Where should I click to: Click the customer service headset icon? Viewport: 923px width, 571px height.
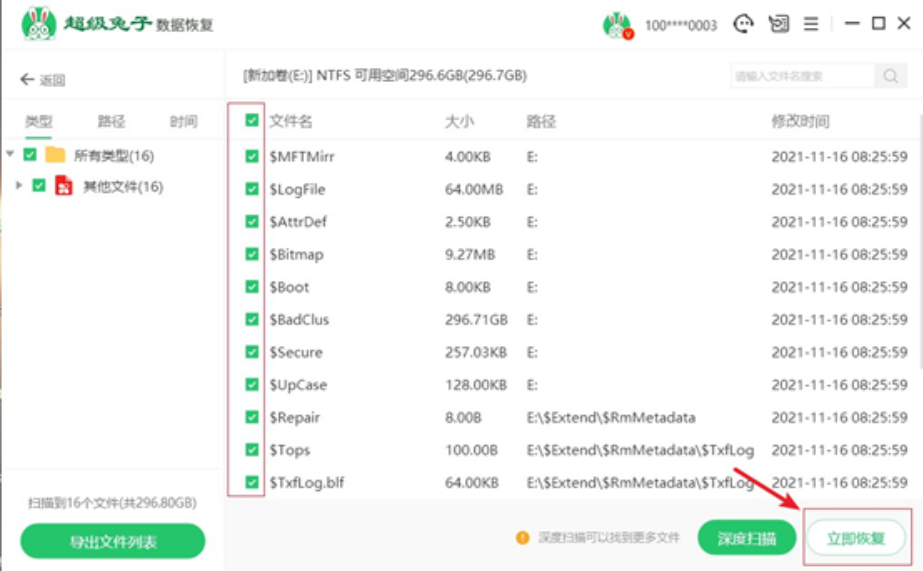pos(743,24)
